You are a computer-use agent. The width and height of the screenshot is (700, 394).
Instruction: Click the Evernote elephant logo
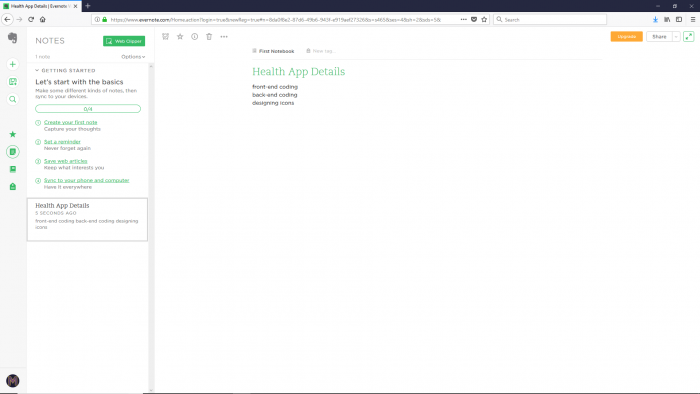(x=12, y=38)
